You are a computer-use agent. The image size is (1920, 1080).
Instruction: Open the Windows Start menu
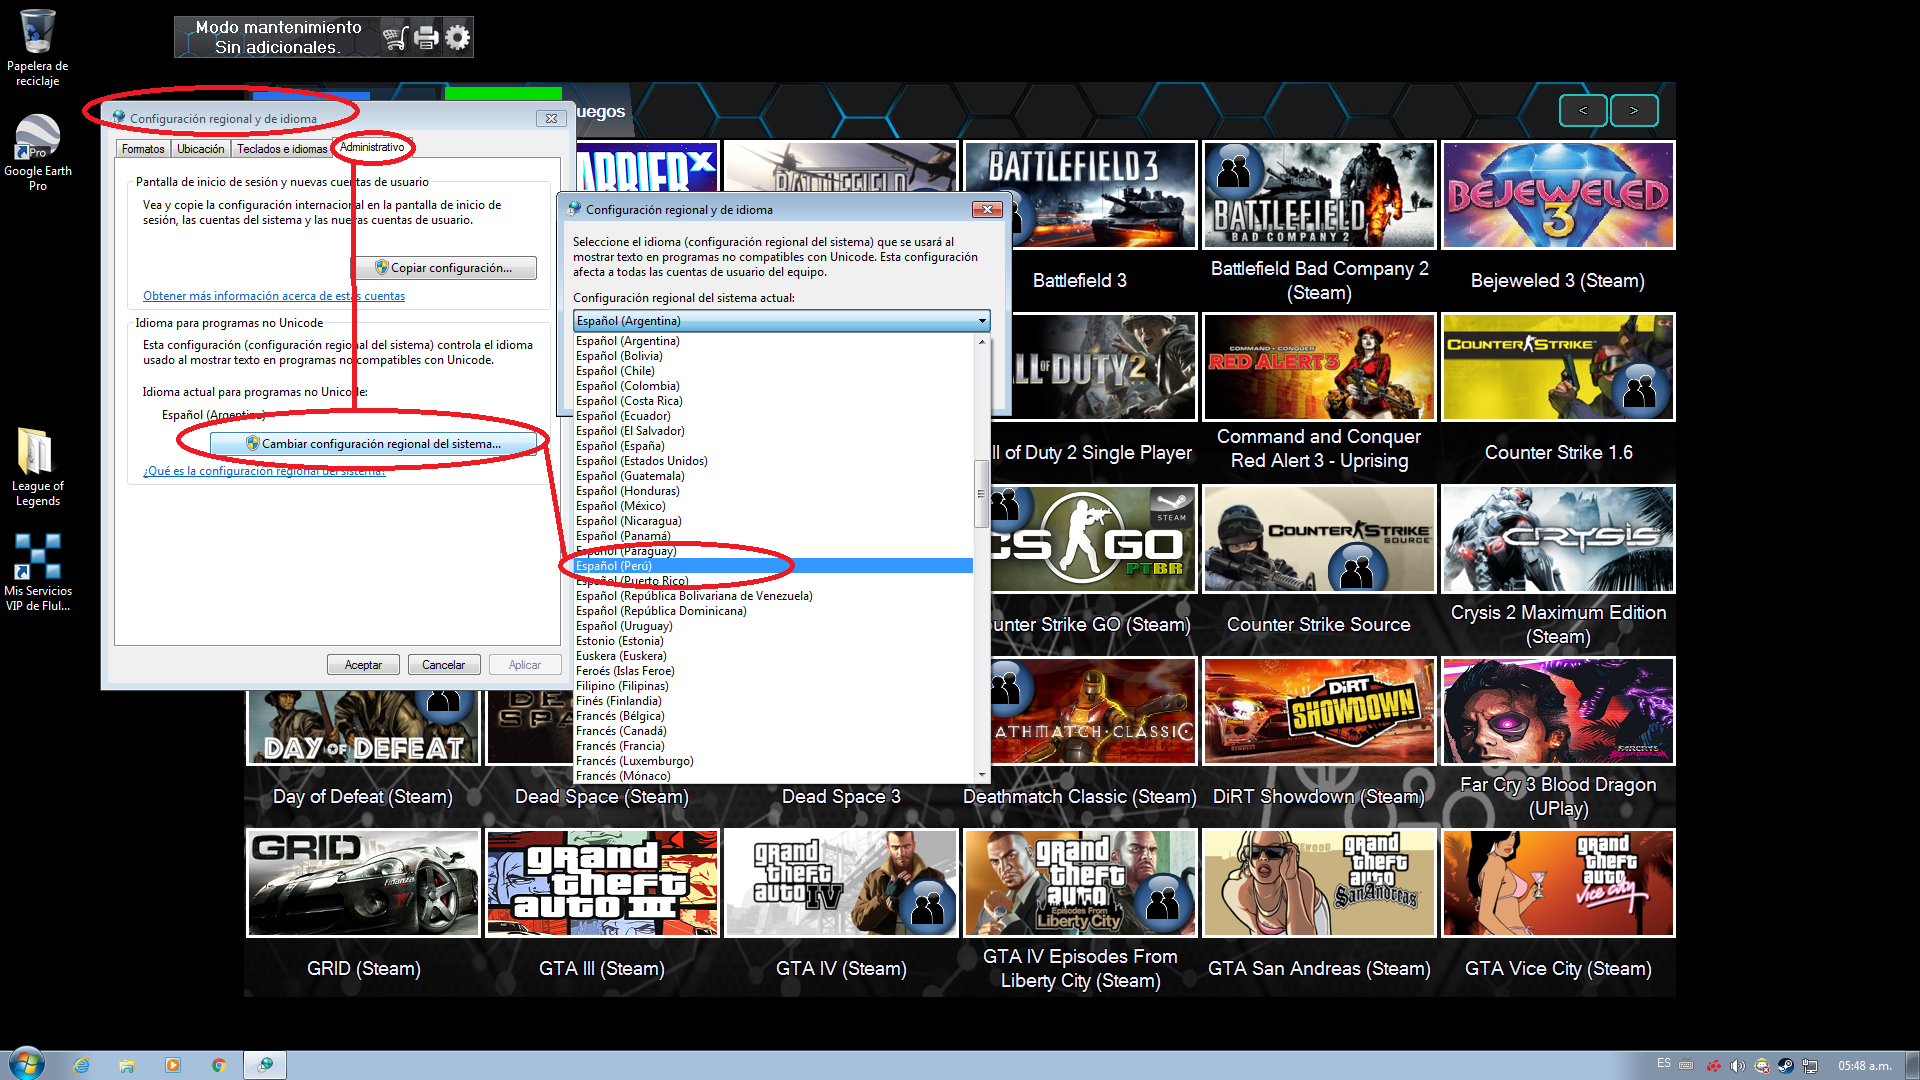[27, 1064]
